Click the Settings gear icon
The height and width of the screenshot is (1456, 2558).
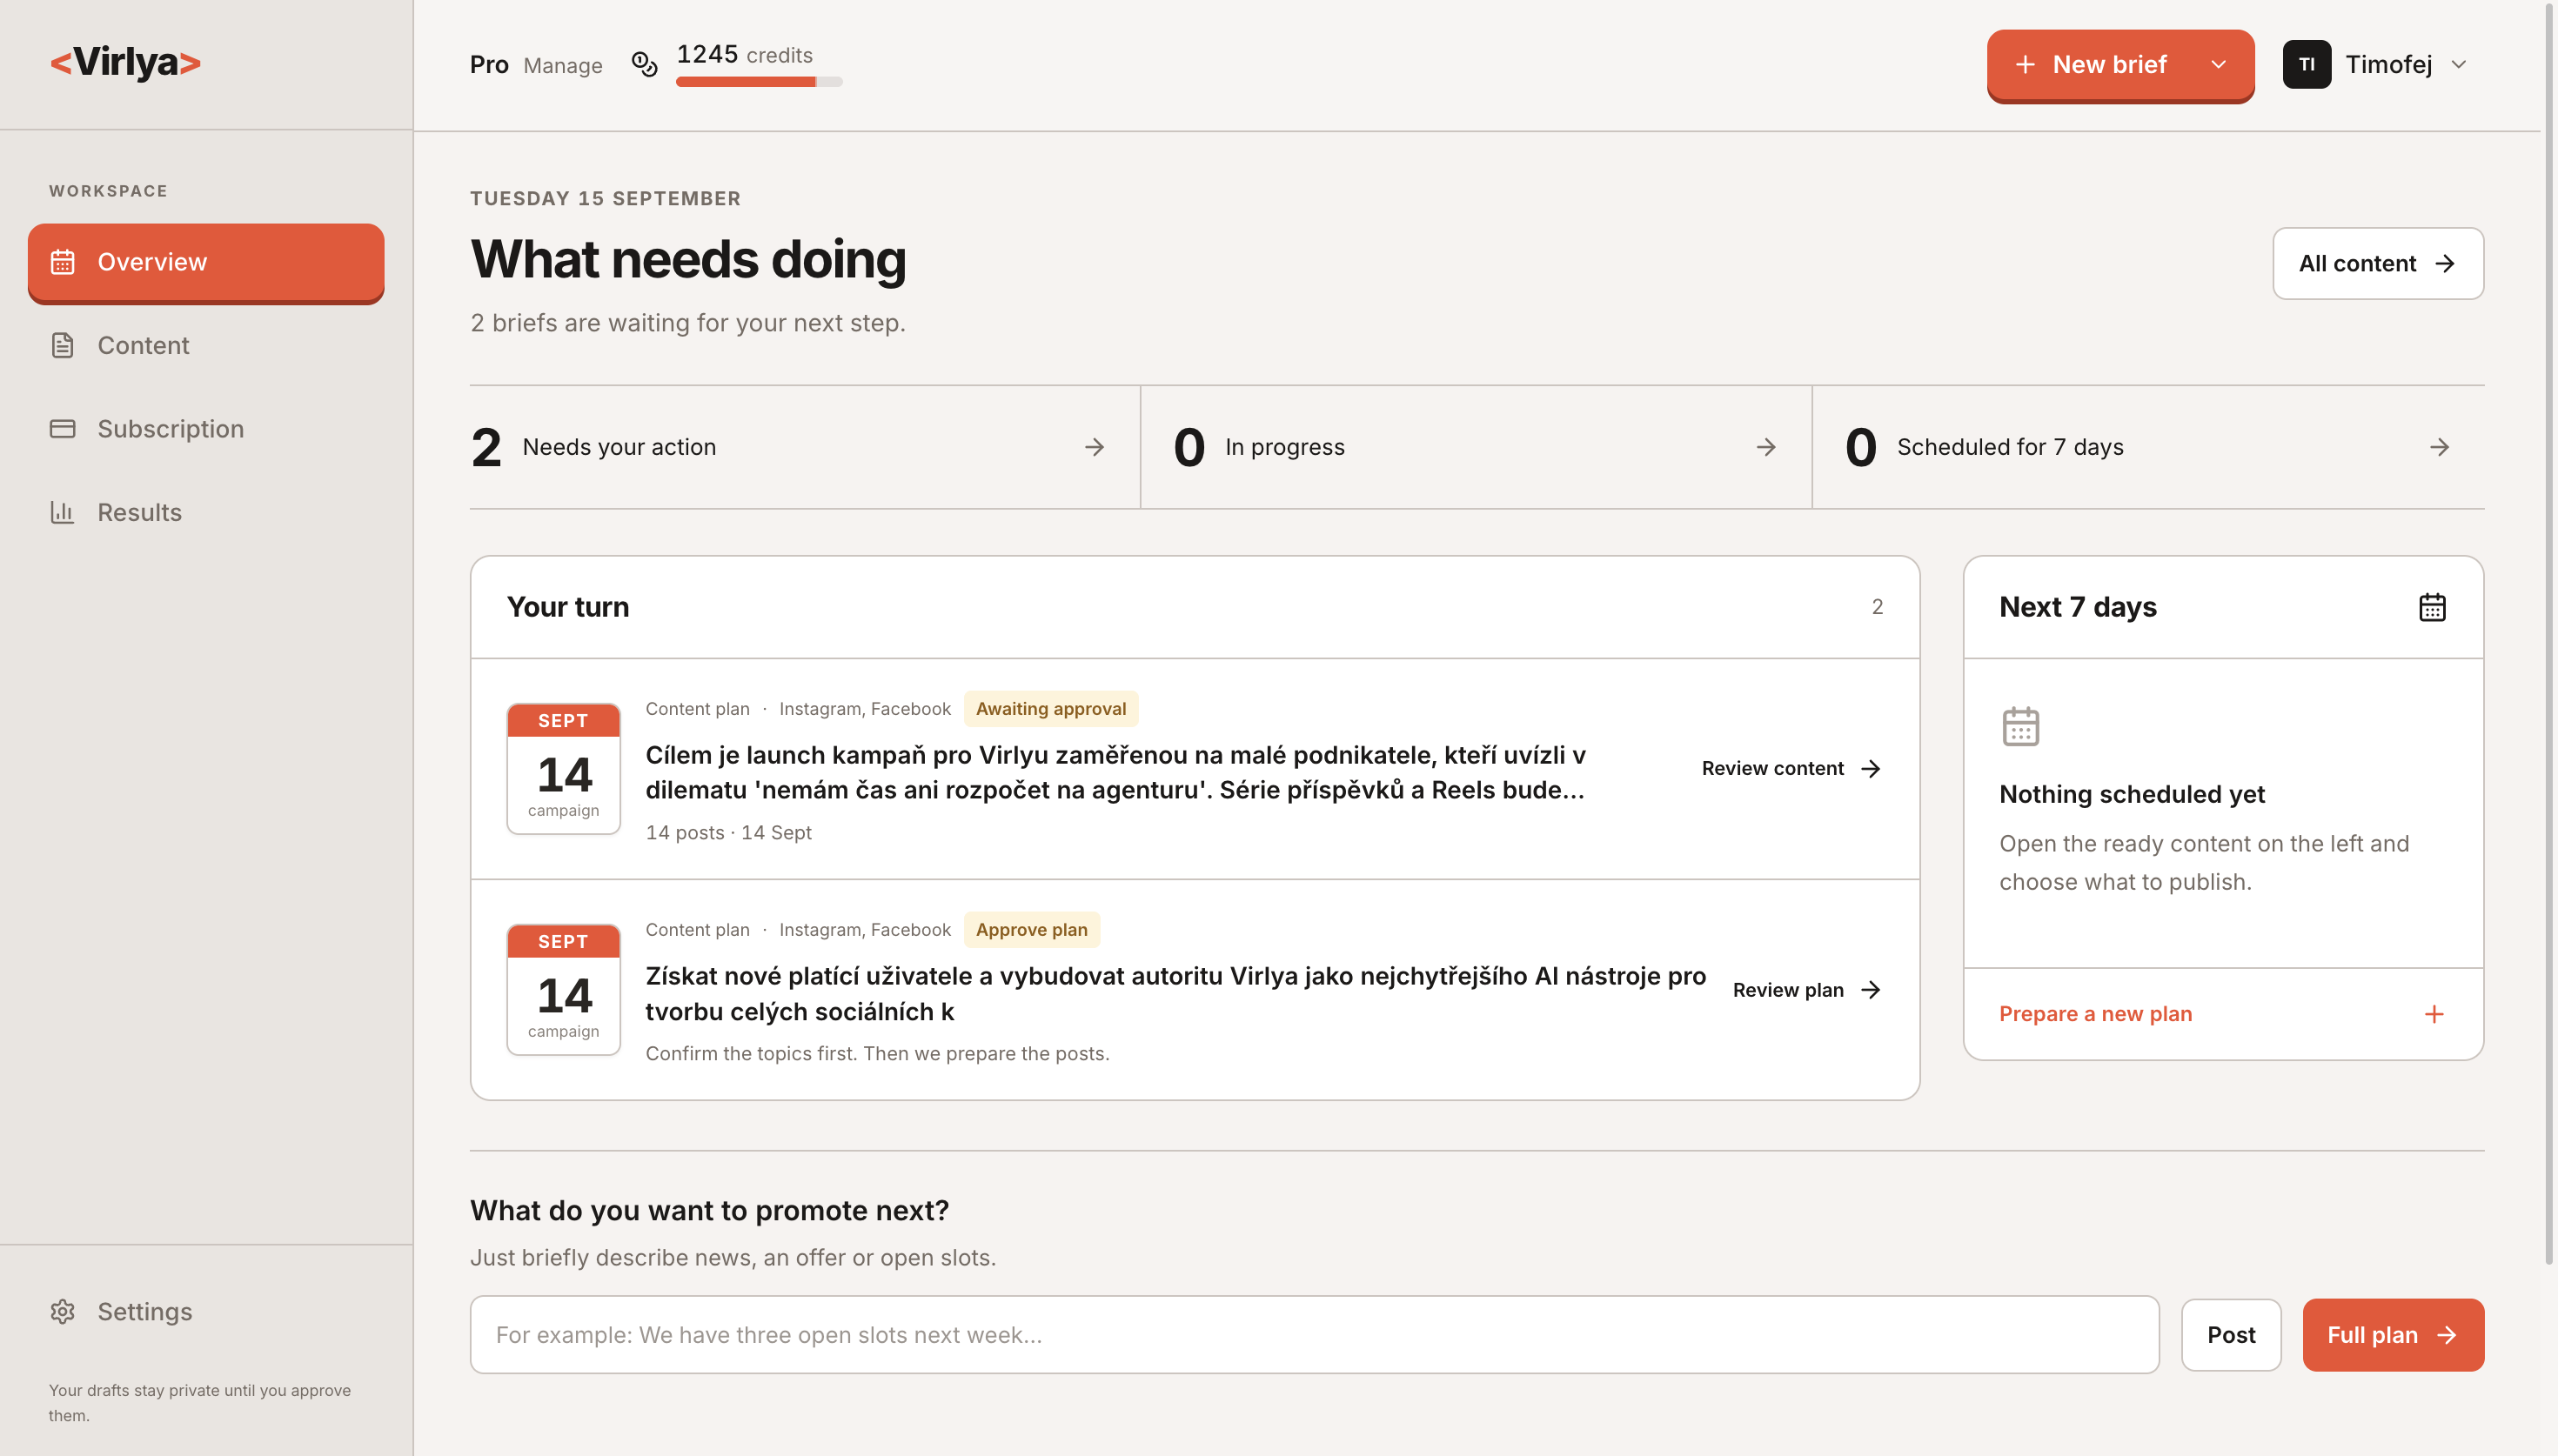click(63, 1311)
